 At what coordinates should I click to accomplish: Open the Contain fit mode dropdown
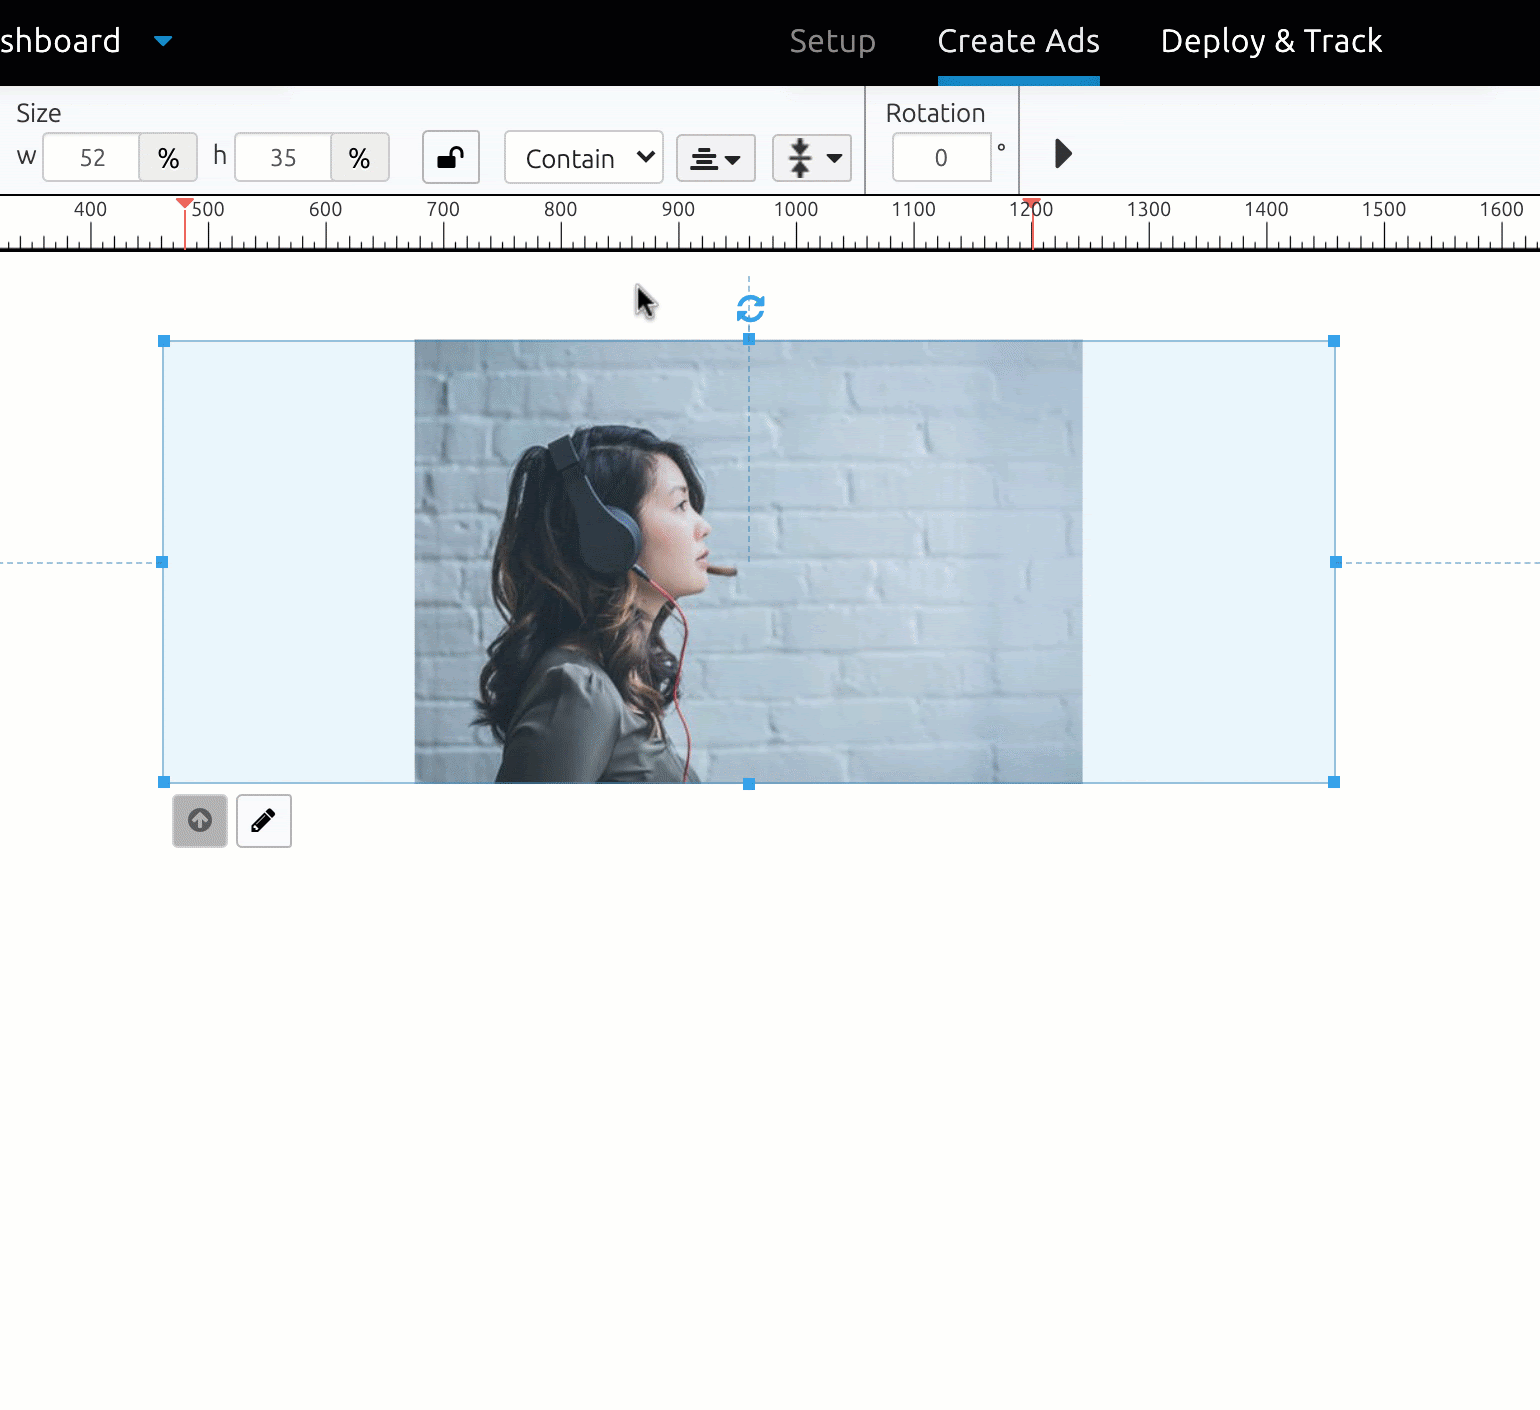coord(584,157)
